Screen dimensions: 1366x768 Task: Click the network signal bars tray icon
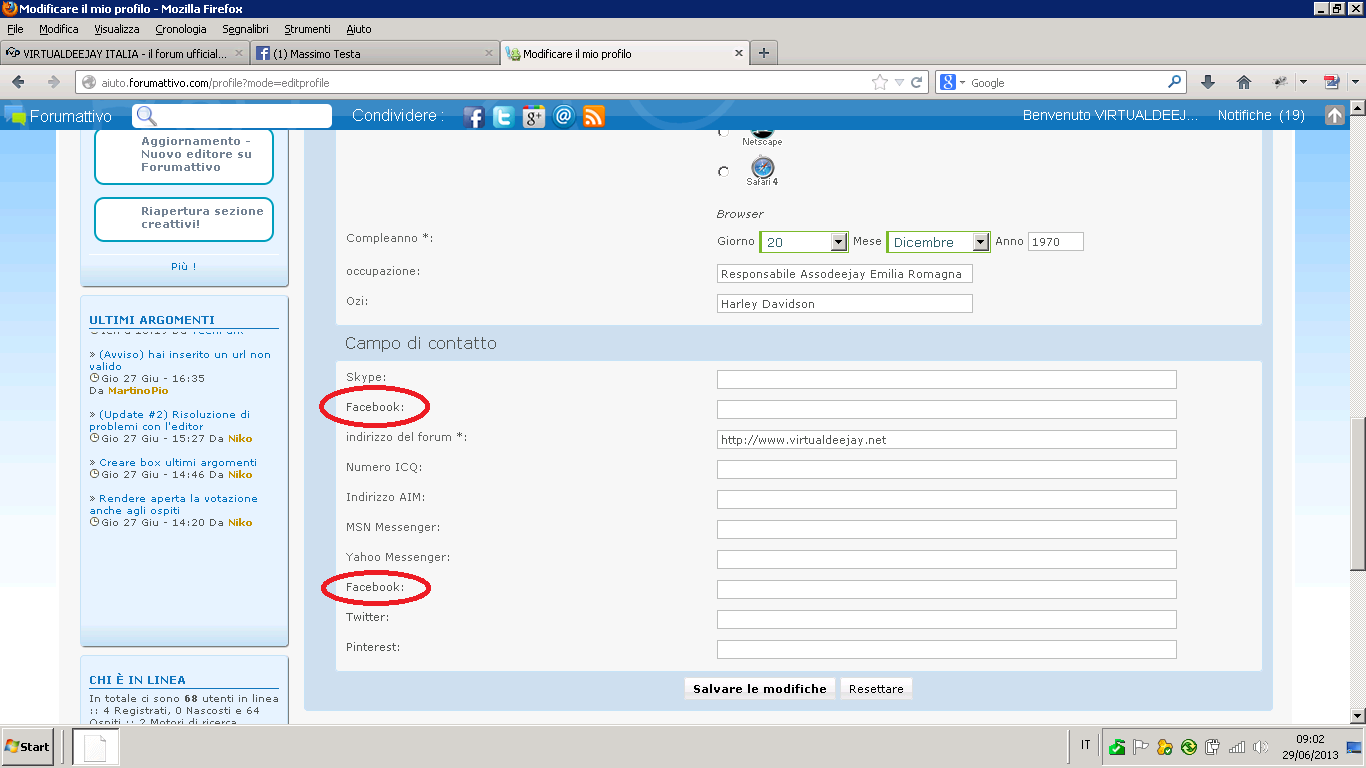1237,747
